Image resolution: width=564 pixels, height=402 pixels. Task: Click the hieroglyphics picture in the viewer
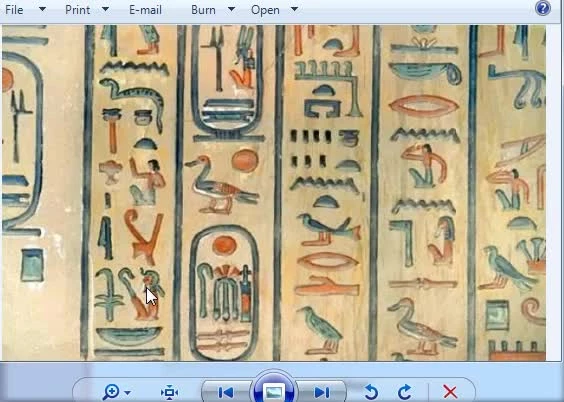click(x=274, y=193)
